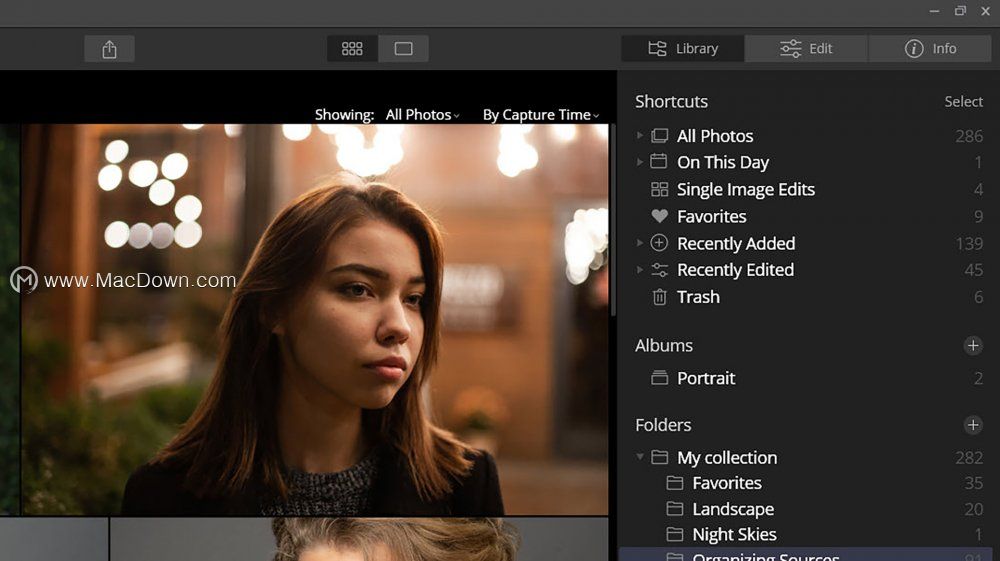Expand the On This Day arrow
This screenshot has height=561, width=1000.
640,163
